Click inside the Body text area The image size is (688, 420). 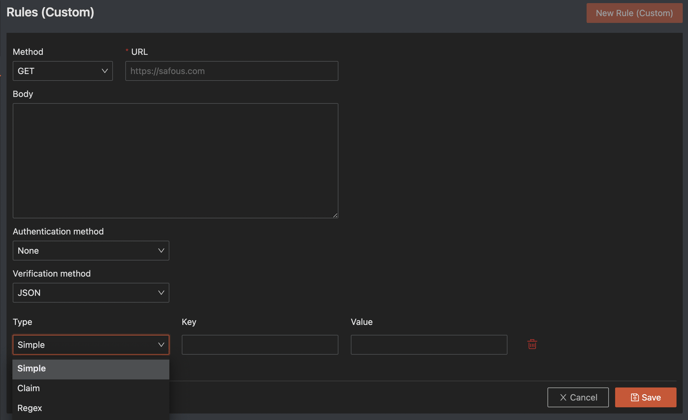(x=175, y=160)
